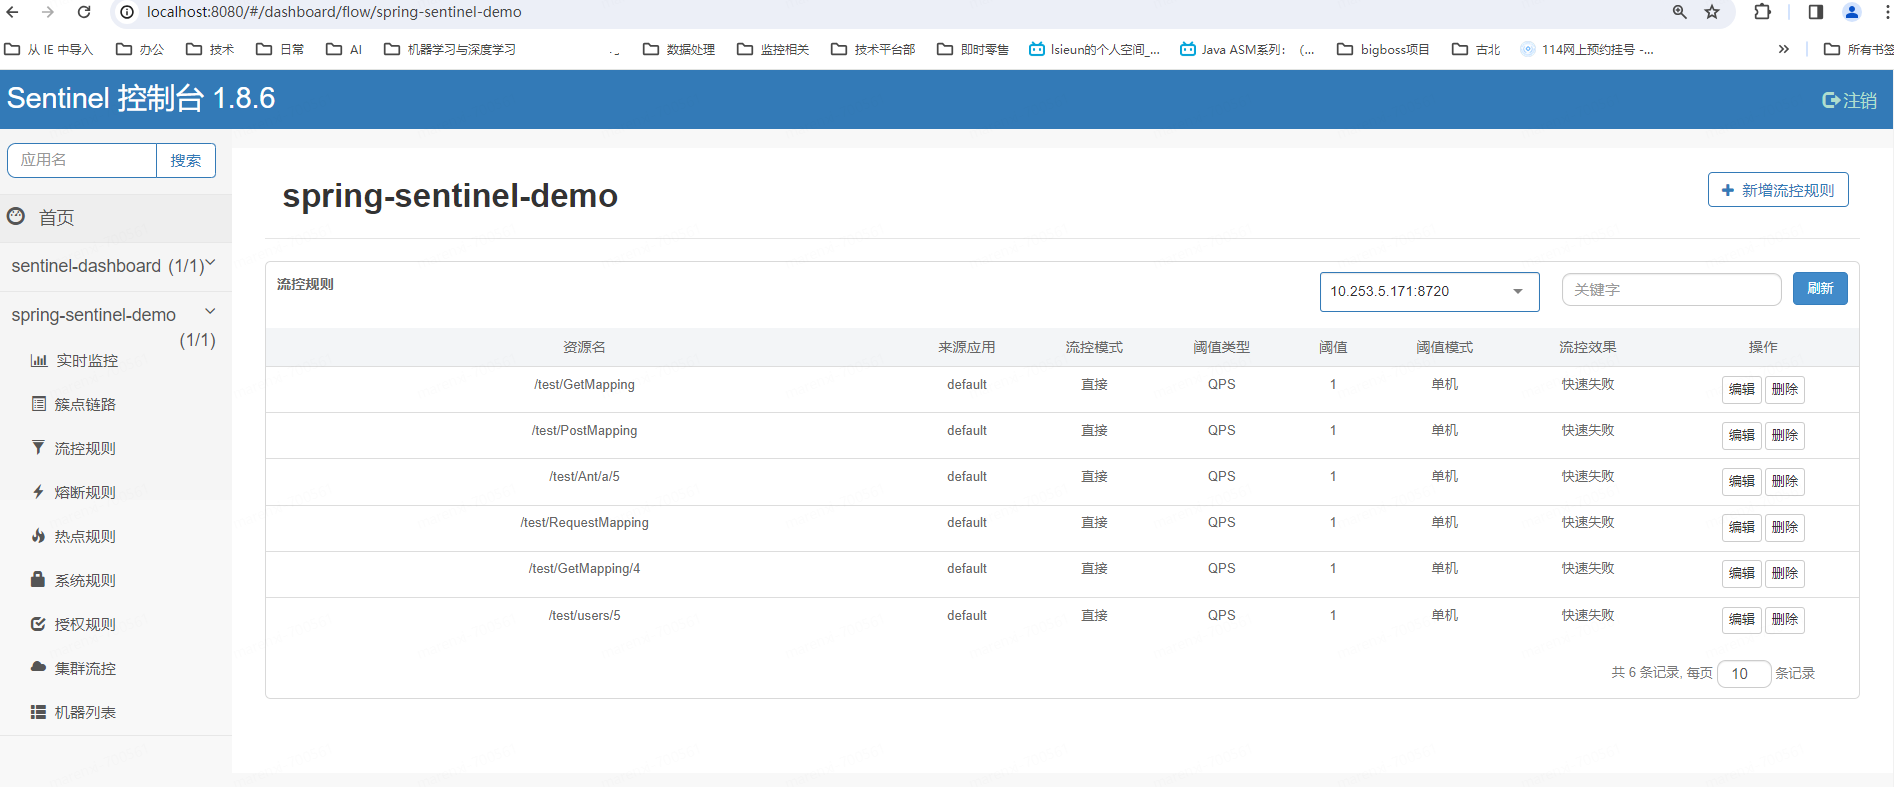Viewport: 1894px width, 787px height.
Task: Click the 机器列表 list icon
Action: point(38,712)
